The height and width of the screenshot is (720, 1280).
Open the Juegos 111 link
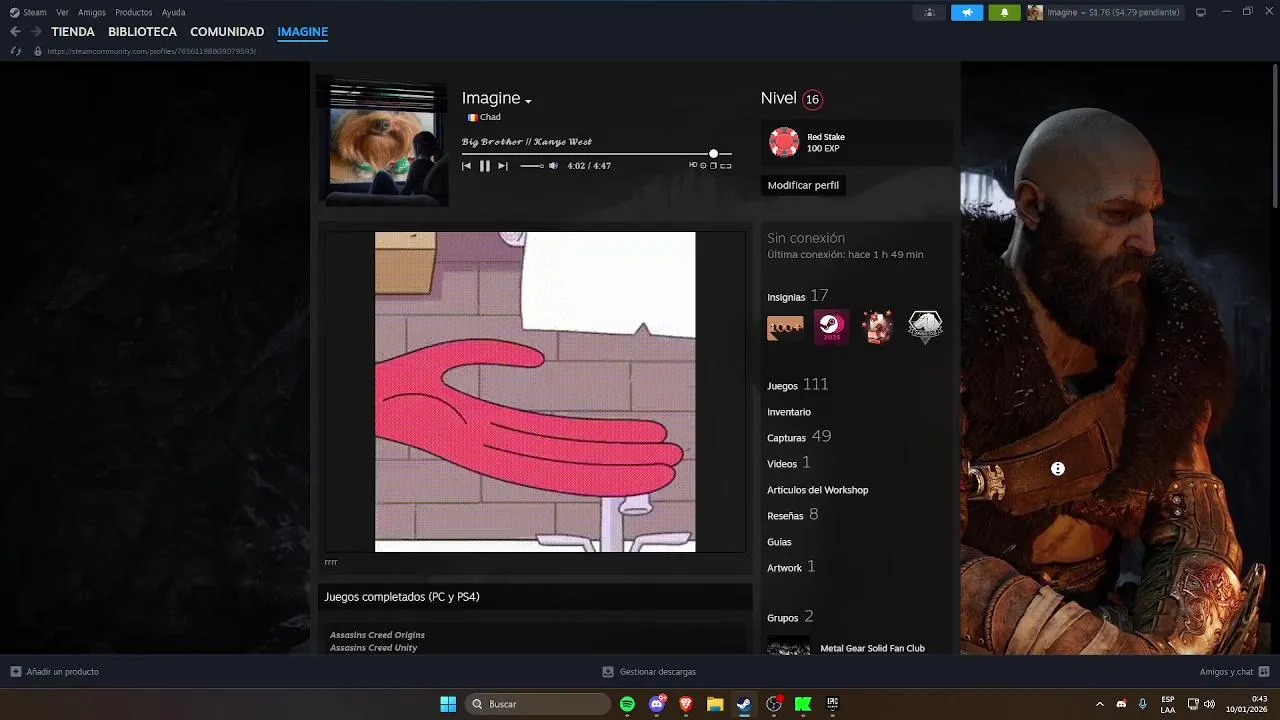click(x=798, y=385)
